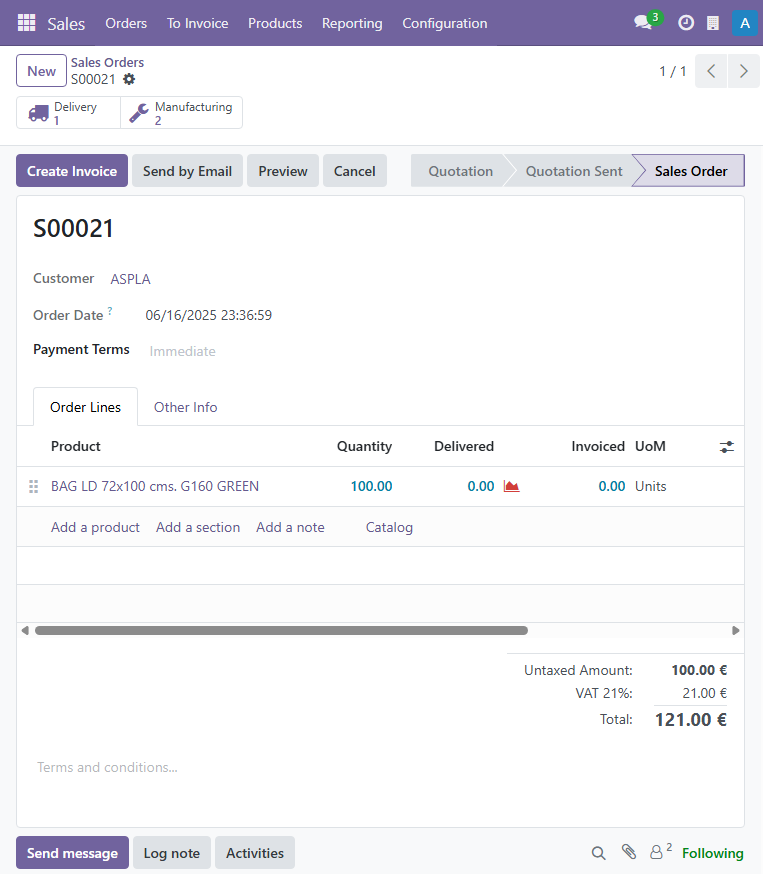Go to next record arrow
763x874 pixels.
coord(743,71)
